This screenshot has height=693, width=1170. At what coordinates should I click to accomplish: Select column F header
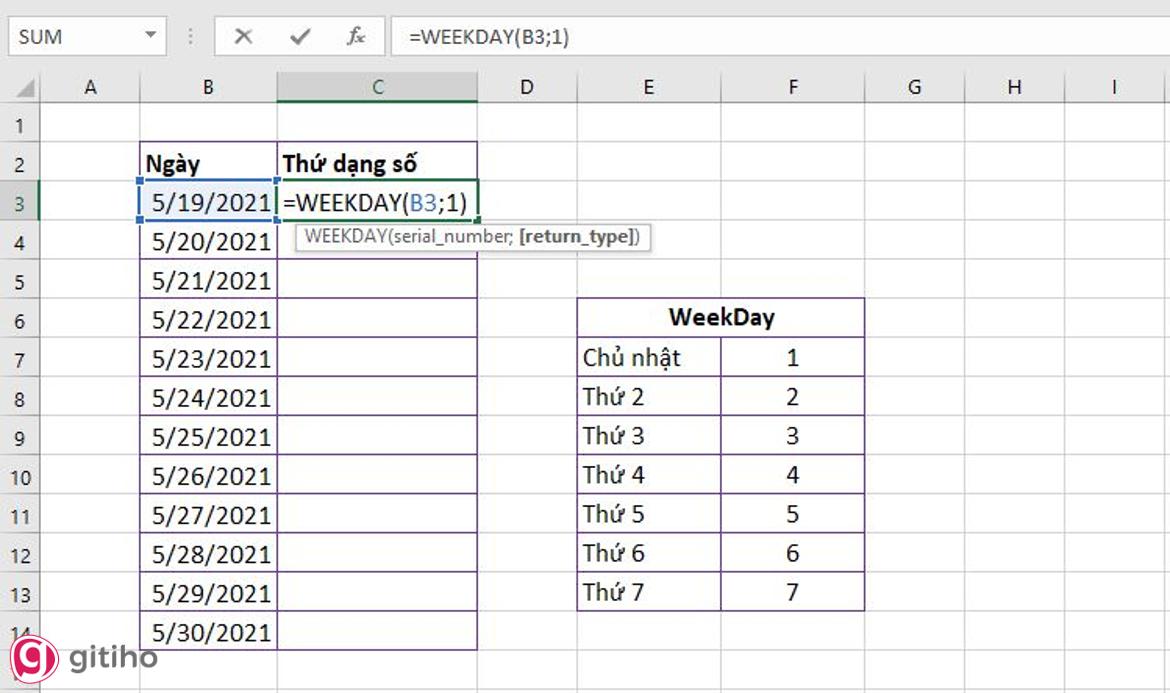pyautogui.click(x=793, y=87)
